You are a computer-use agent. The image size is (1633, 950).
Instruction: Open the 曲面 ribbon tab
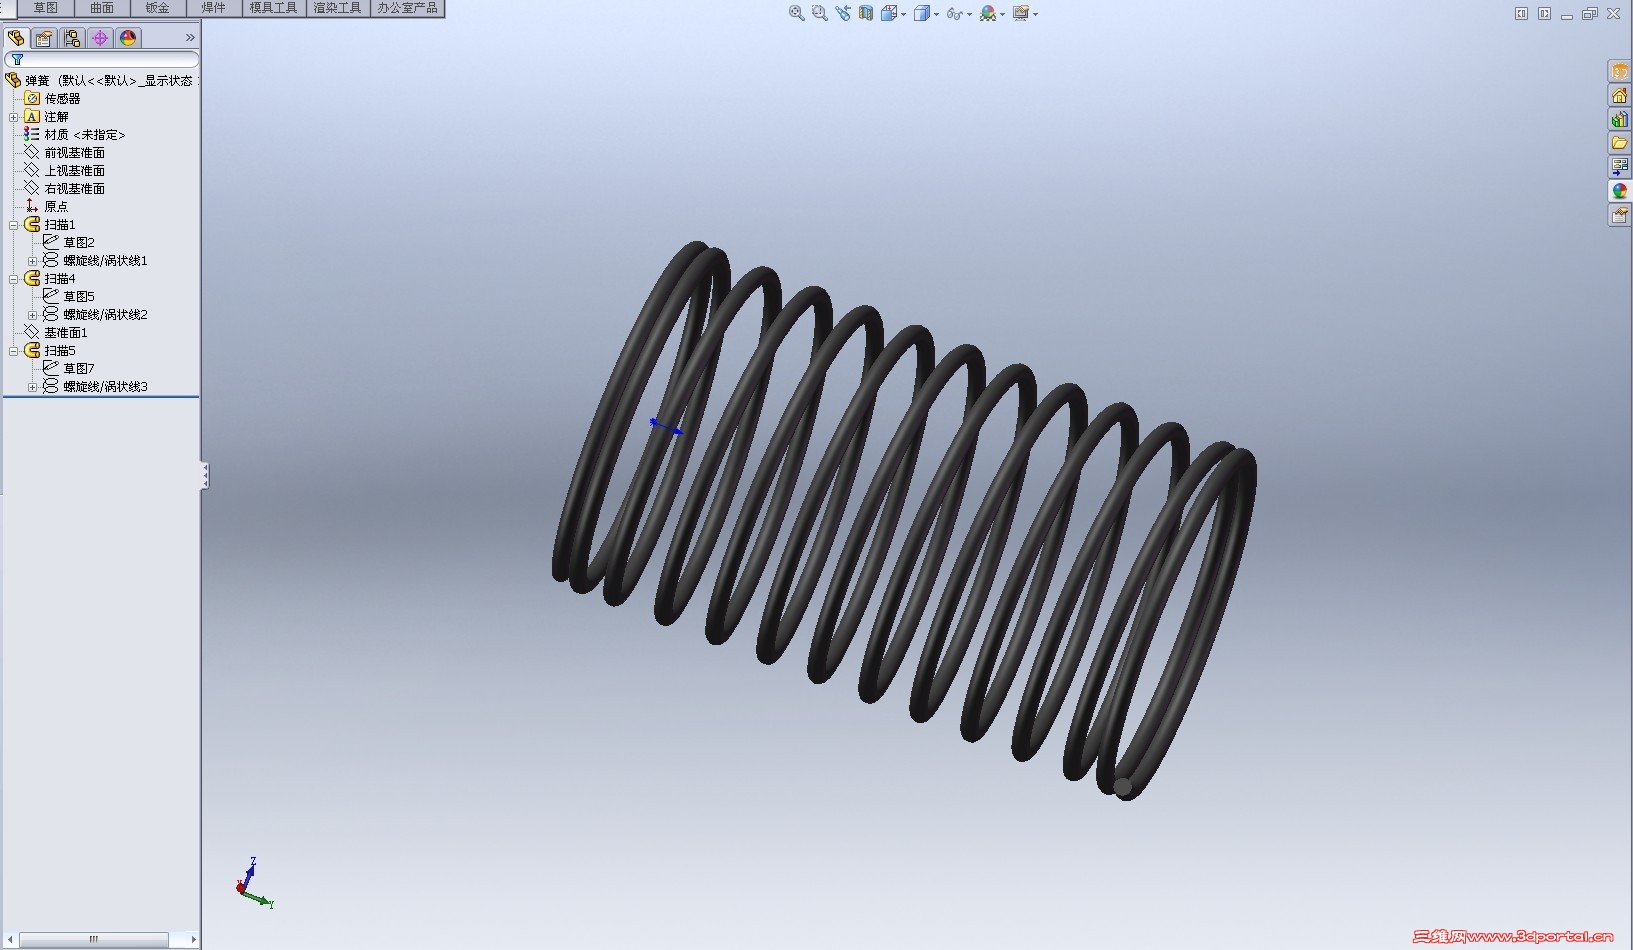point(102,8)
